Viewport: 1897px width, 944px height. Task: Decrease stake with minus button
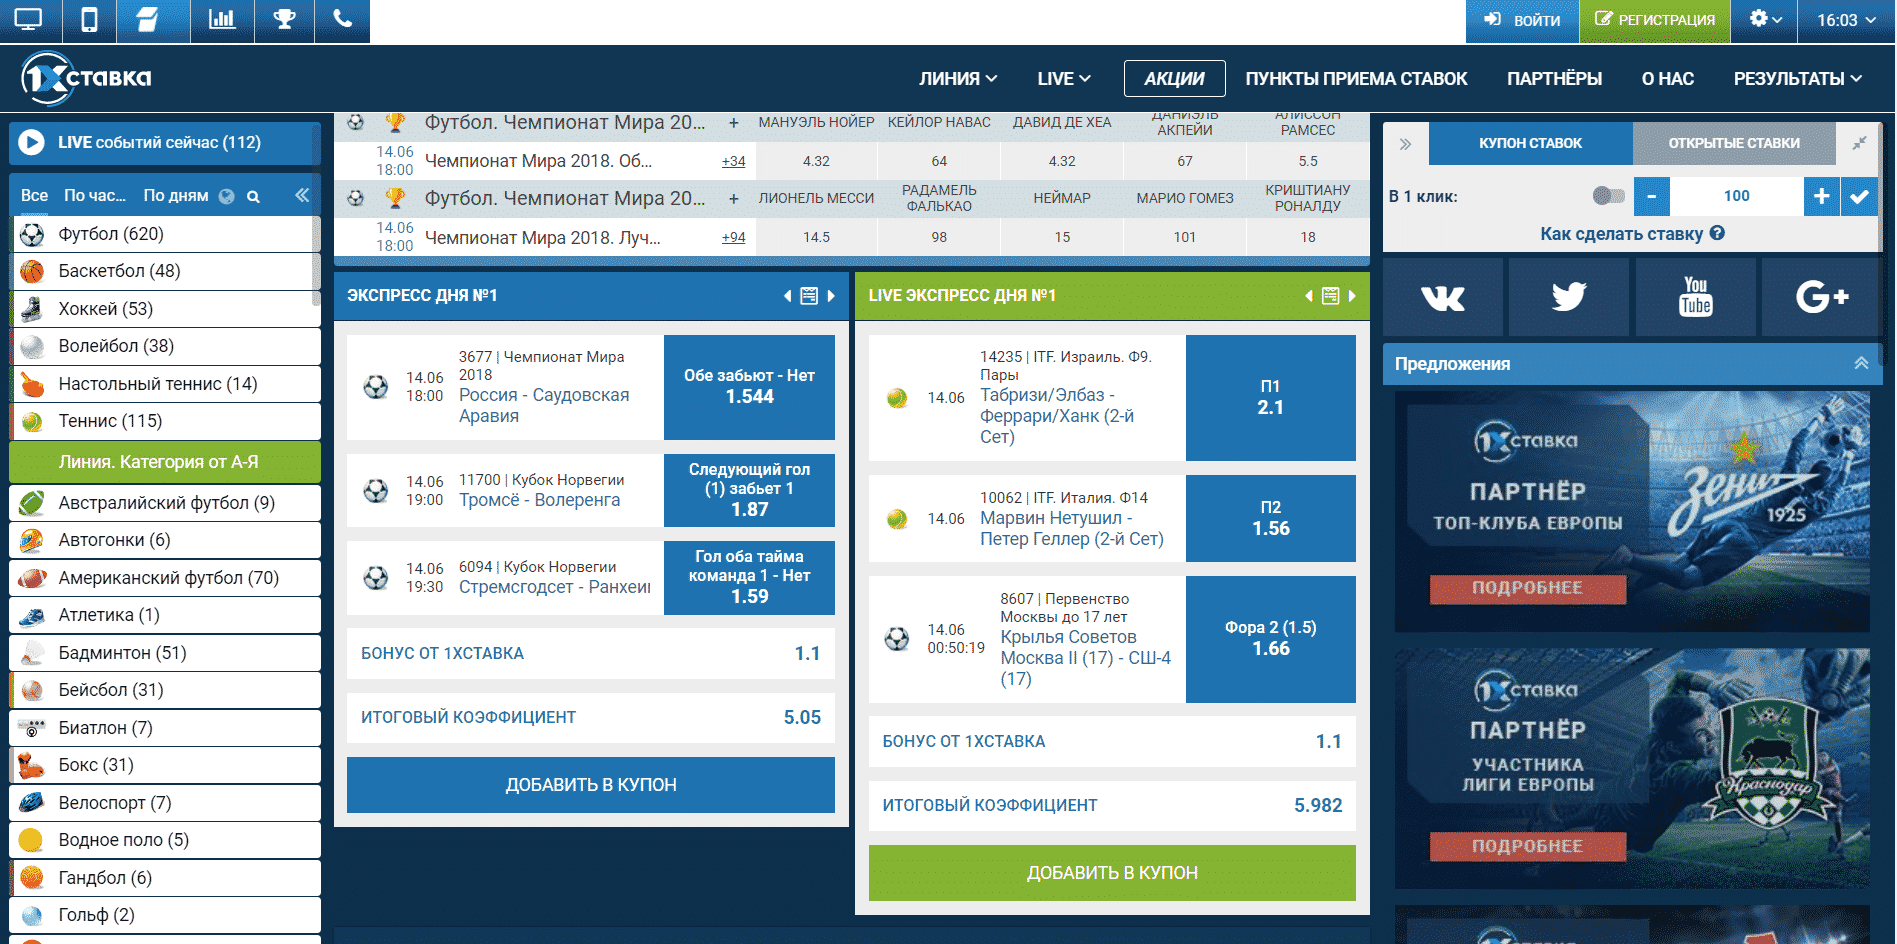point(1652,196)
